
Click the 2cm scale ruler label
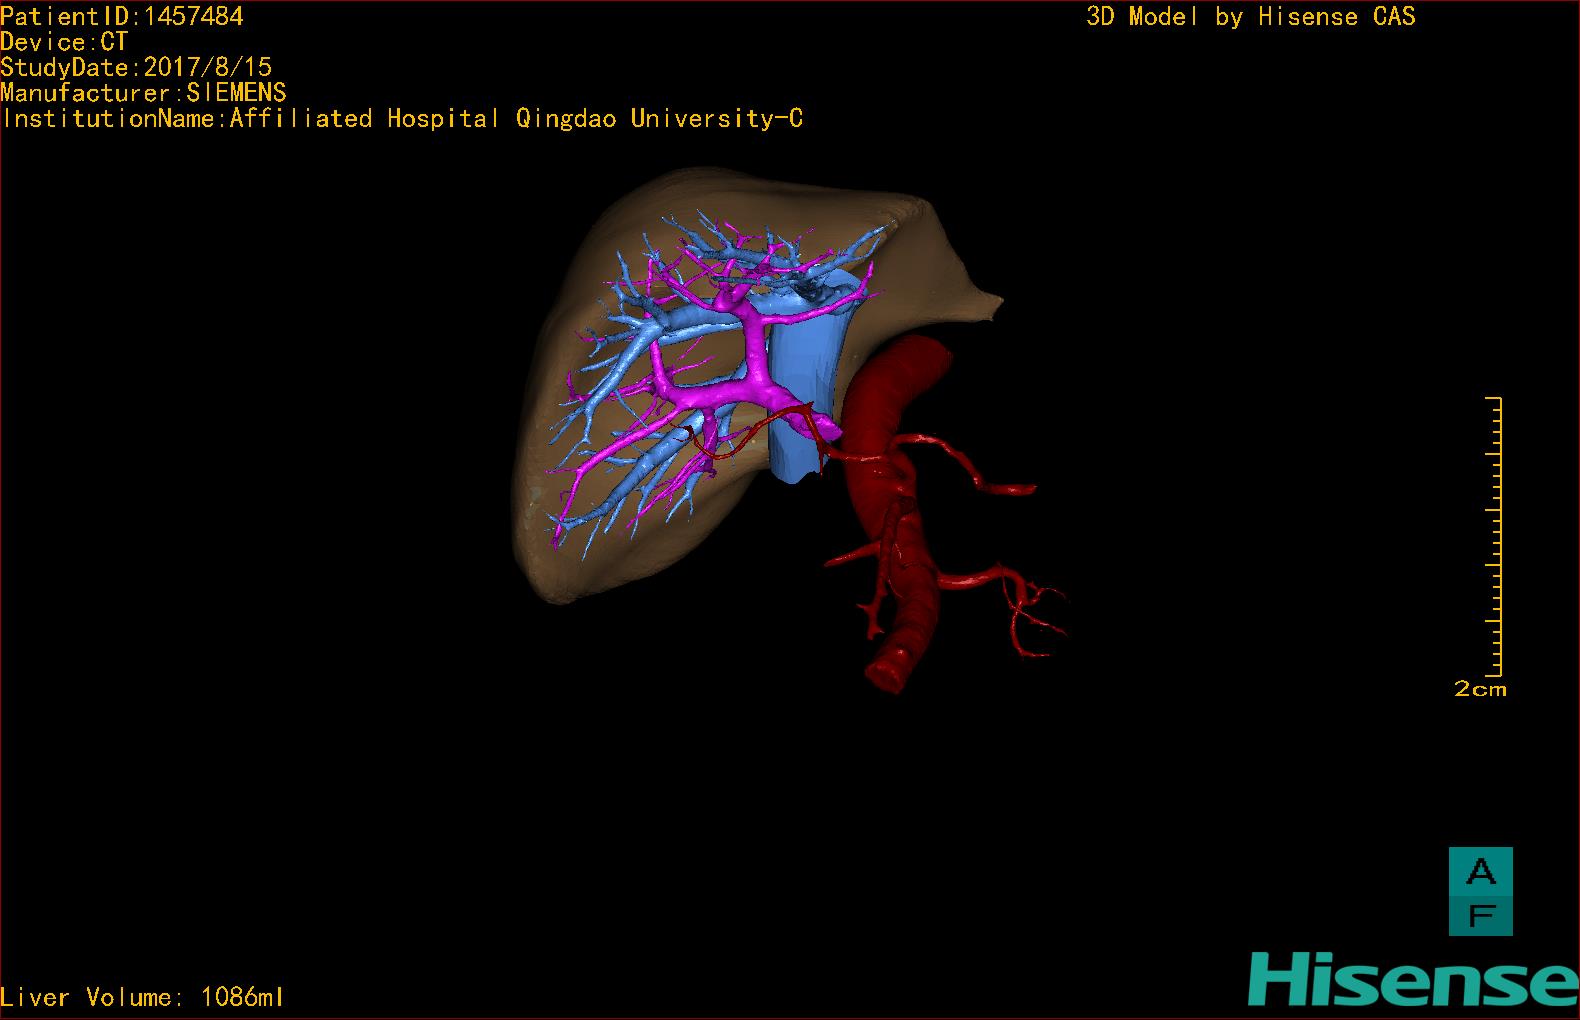coord(1480,689)
